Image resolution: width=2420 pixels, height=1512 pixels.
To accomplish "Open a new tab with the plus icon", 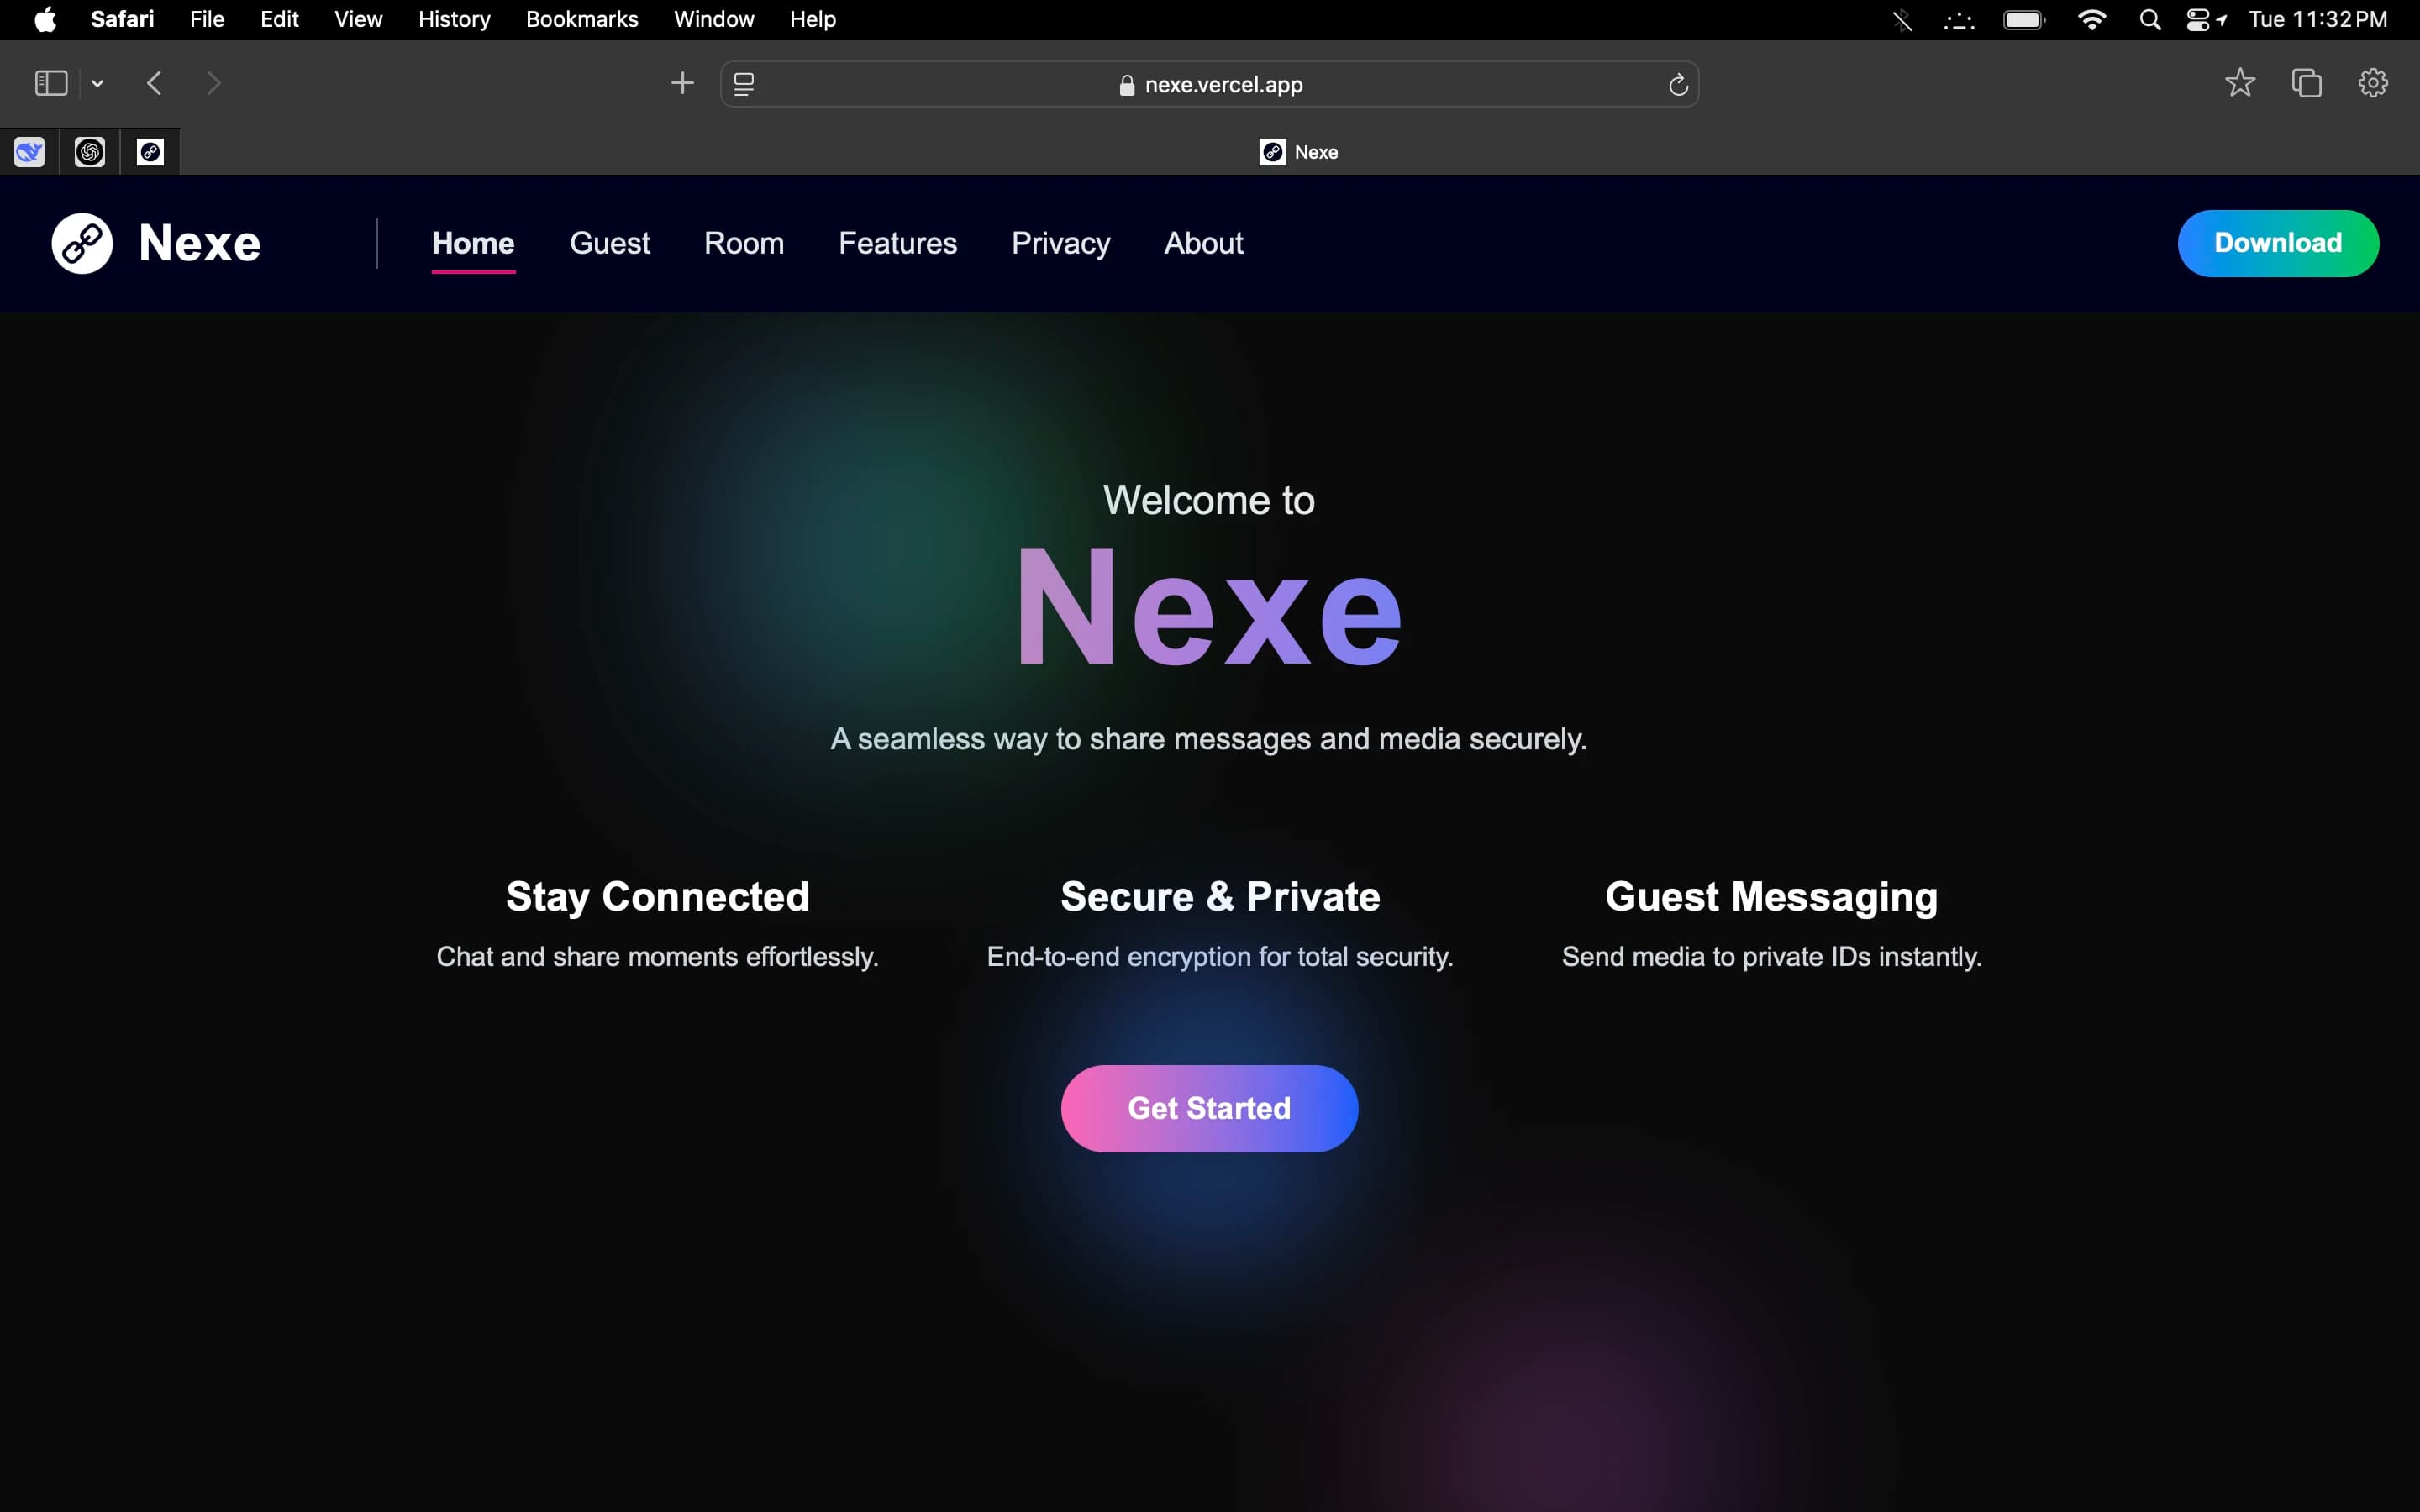I will 682,83.
